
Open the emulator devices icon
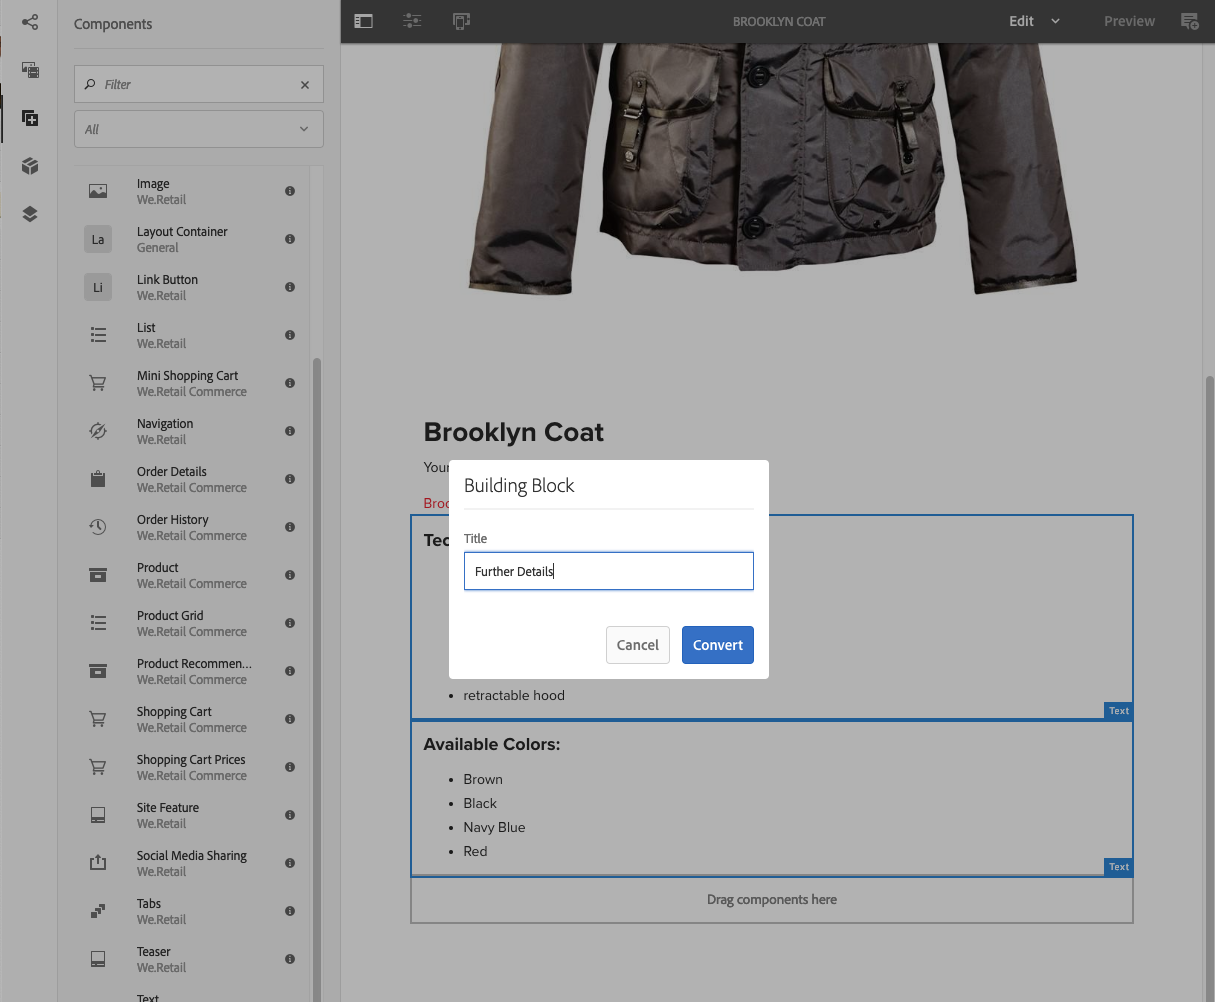tap(461, 21)
